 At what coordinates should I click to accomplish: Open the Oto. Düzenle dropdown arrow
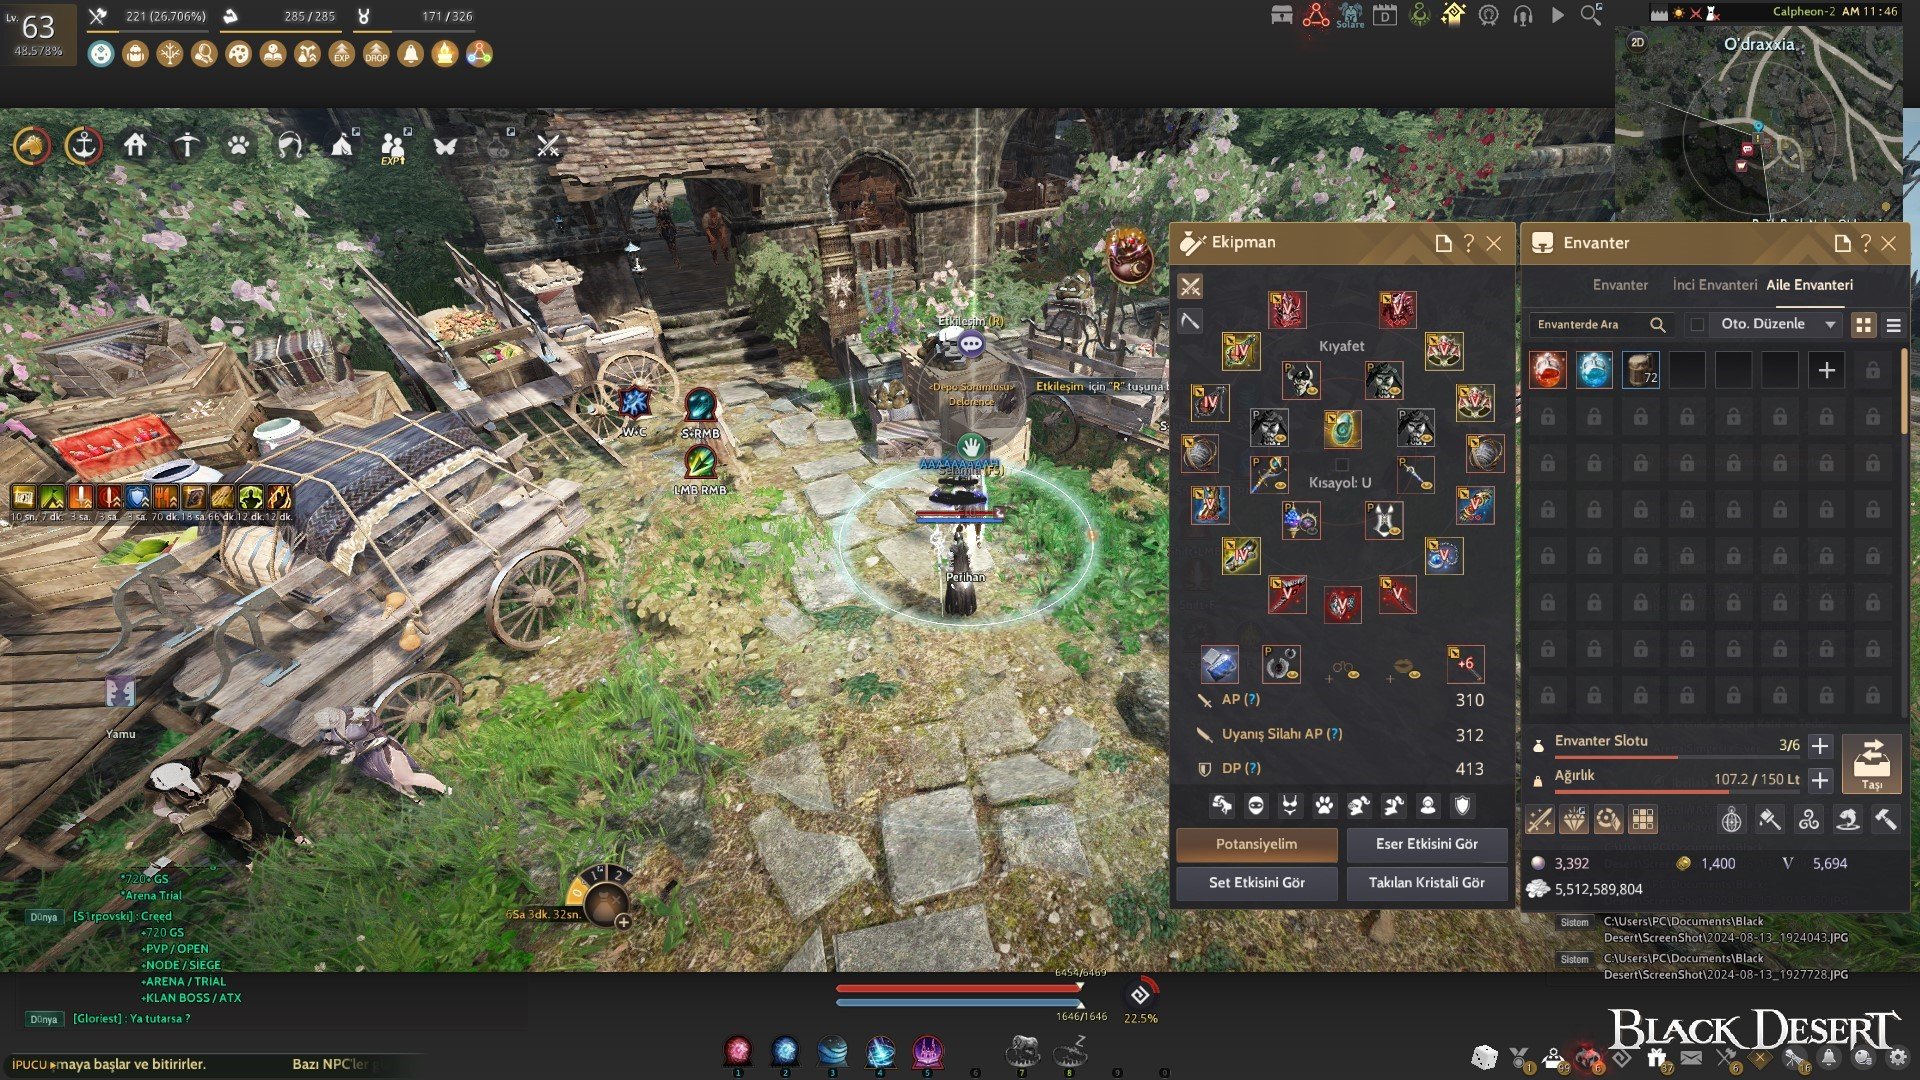pyautogui.click(x=1830, y=325)
